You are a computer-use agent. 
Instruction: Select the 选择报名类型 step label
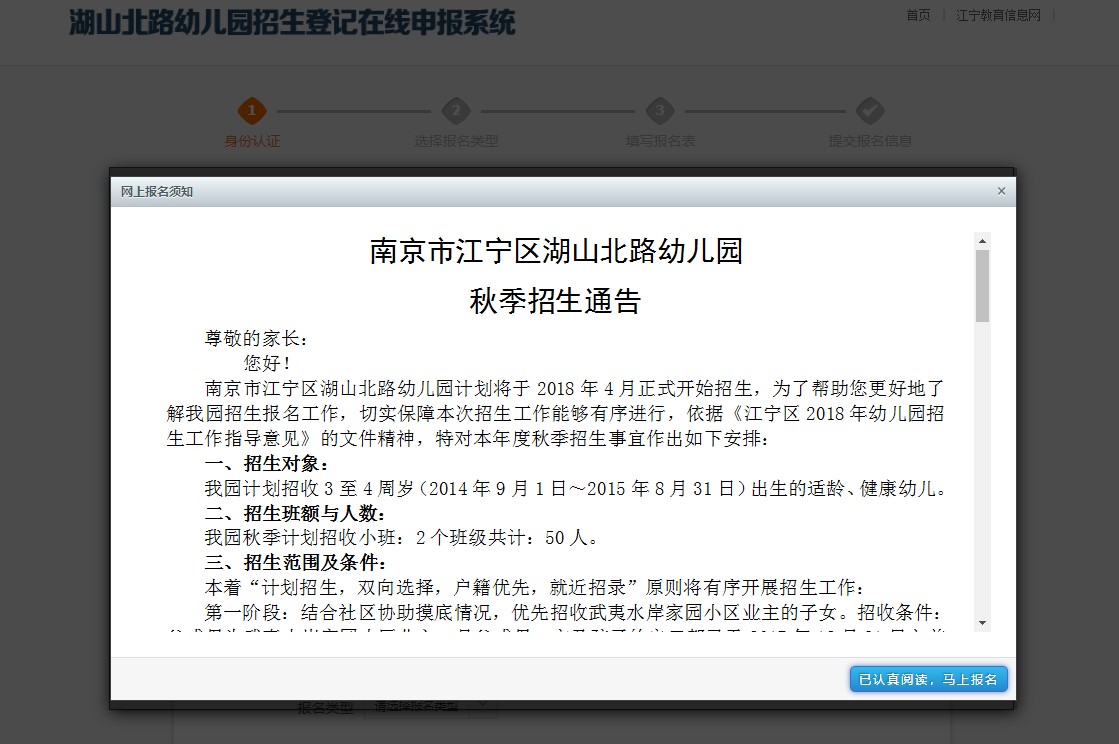click(456, 141)
